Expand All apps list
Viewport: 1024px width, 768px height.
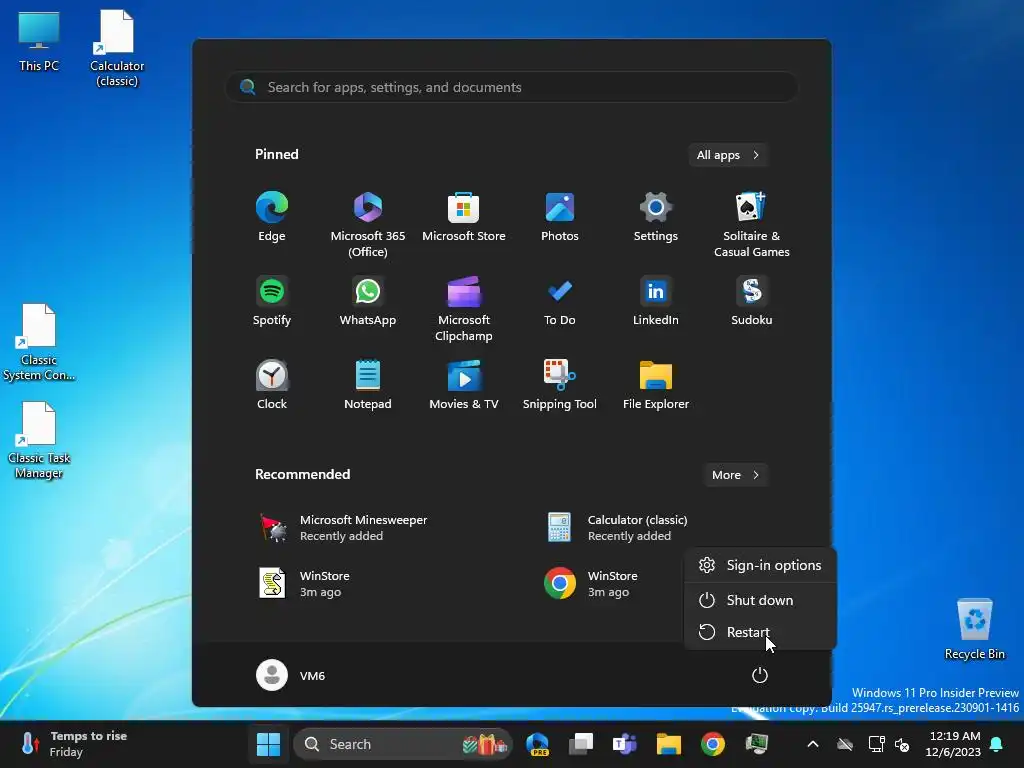tap(728, 155)
